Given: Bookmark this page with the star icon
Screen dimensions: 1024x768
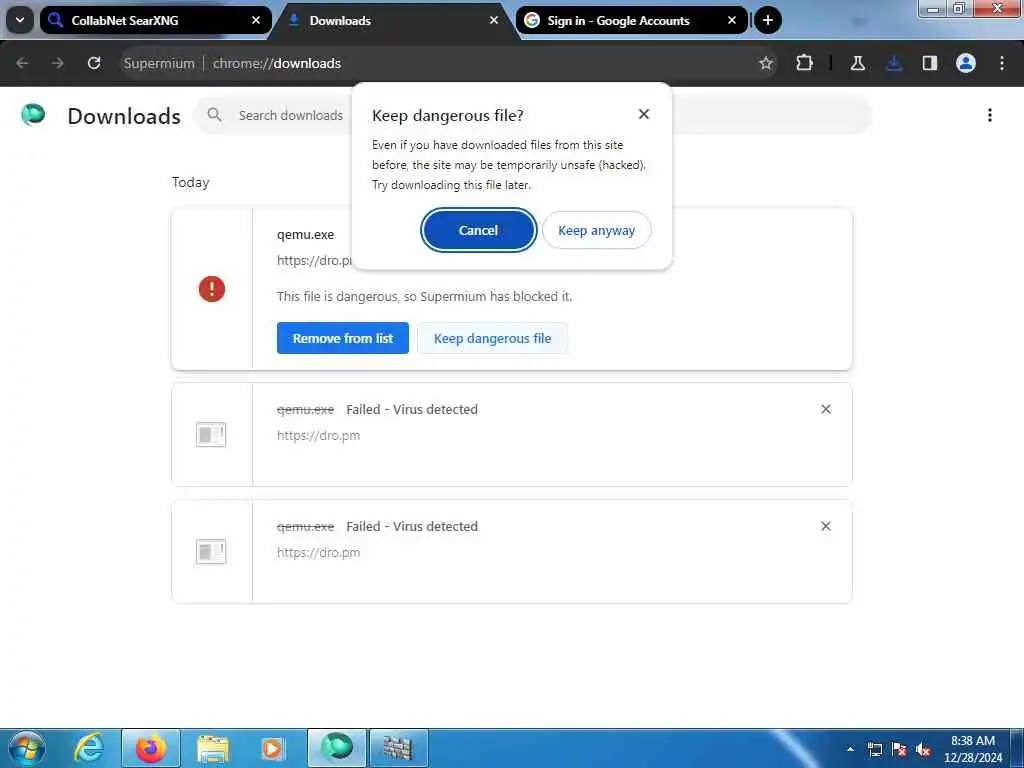Looking at the screenshot, I should (x=765, y=63).
